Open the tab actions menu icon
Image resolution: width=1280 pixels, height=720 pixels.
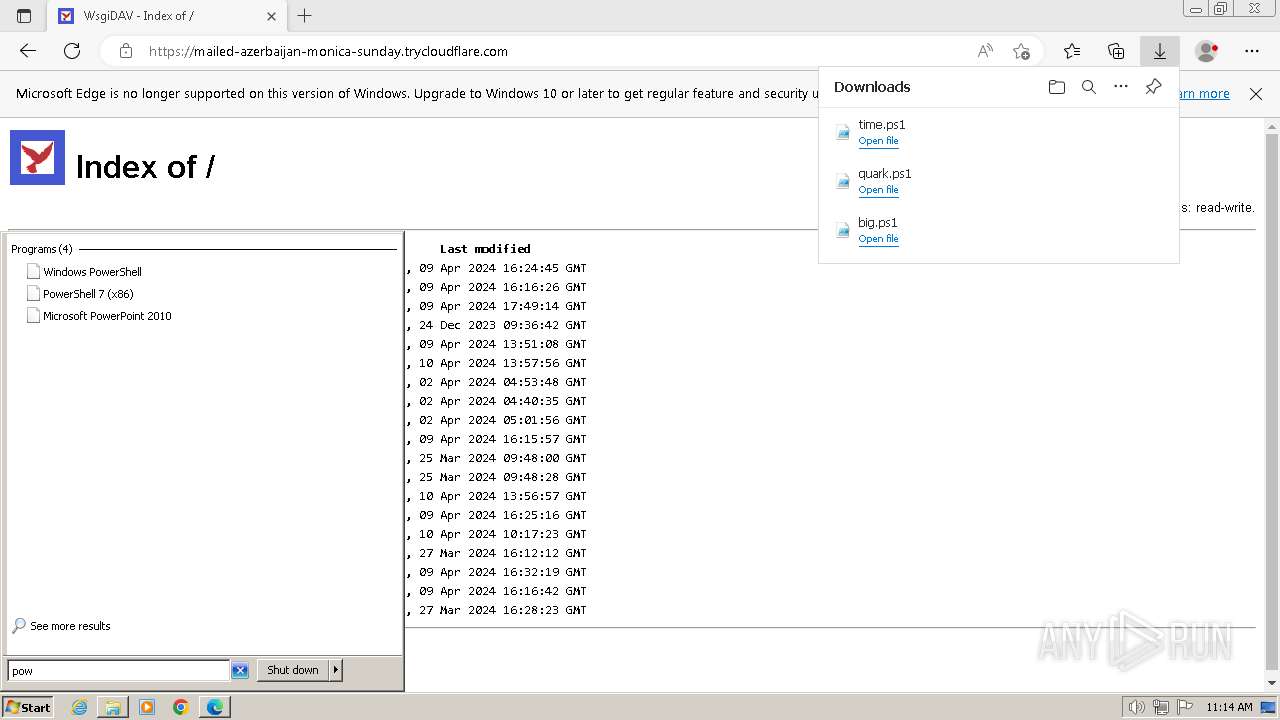coord(24,16)
